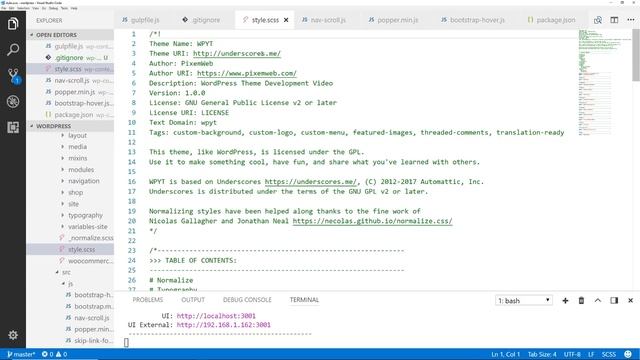Click the feedback smiley in status bar
Image resolution: width=640 pixels, height=360 pixels.
tap(628, 354)
